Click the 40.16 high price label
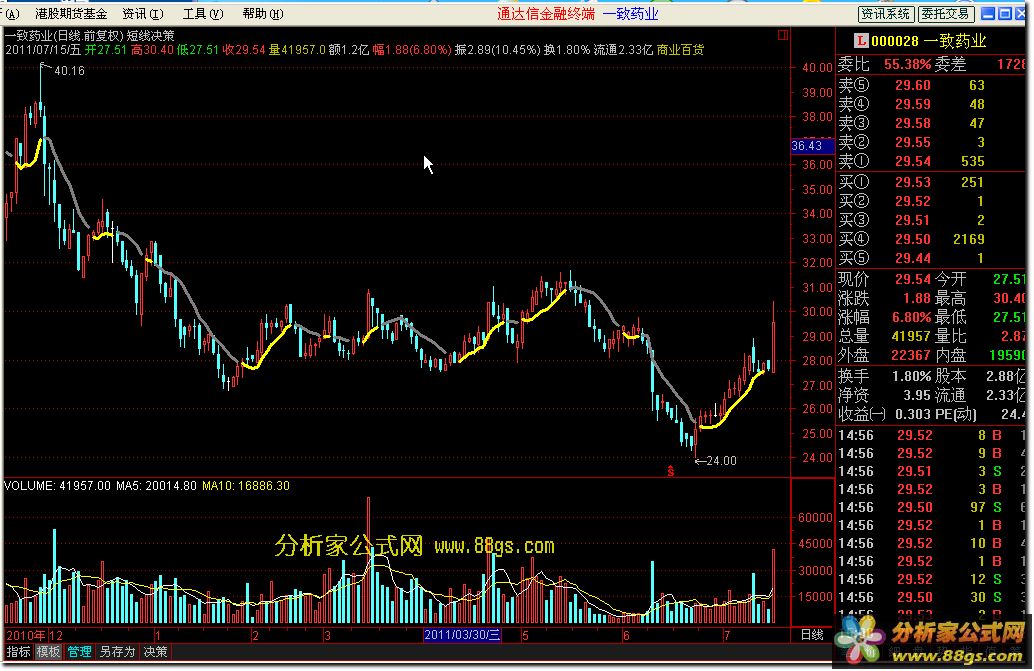 click(69, 71)
